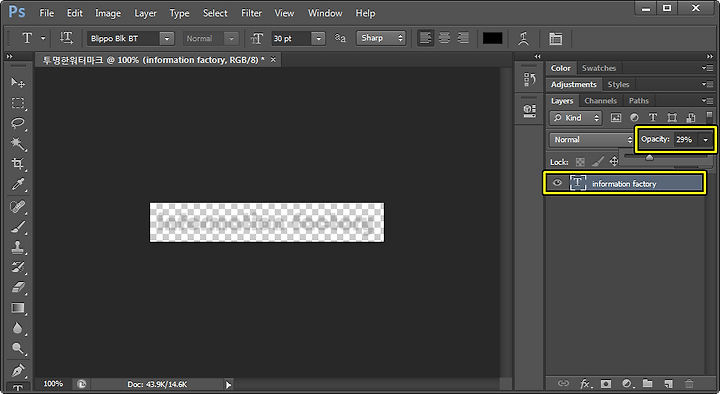Switch to the Swatches tab
720x394 pixels.
tap(599, 68)
